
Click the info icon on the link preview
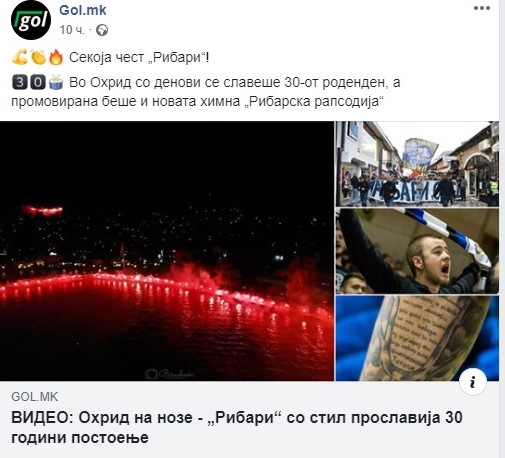coord(473,382)
